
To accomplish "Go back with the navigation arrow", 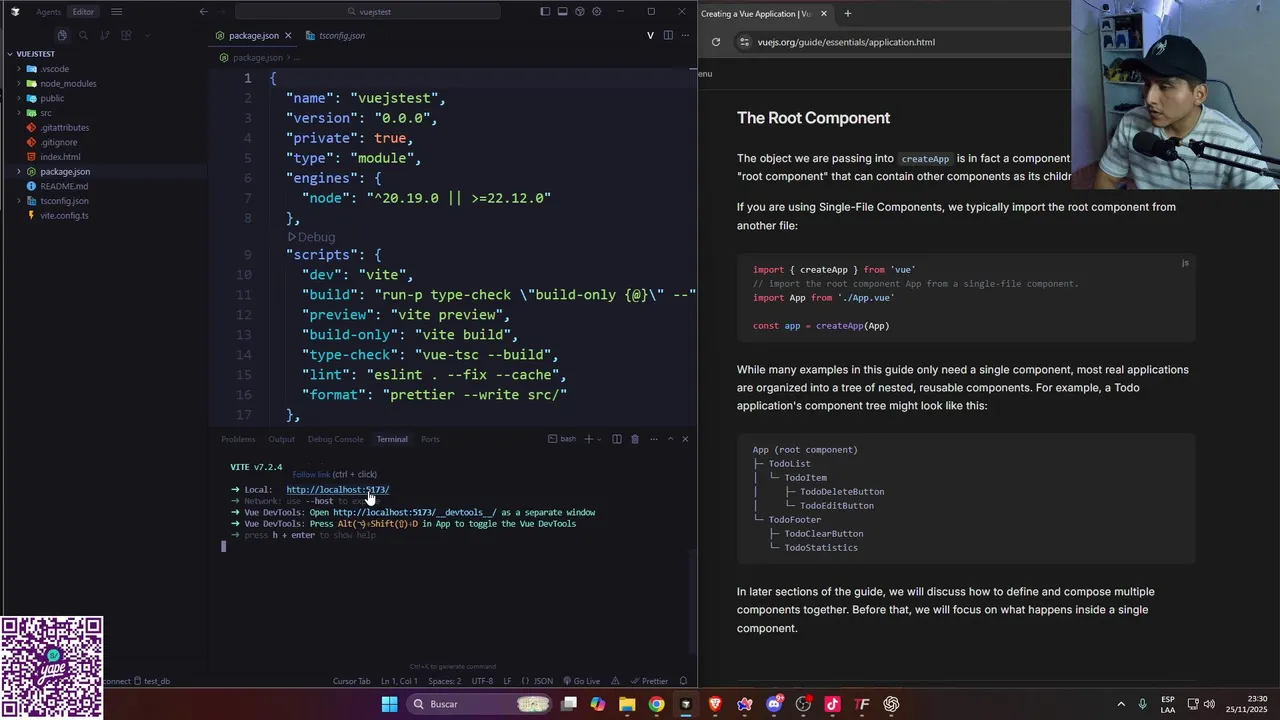I will (x=204, y=12).
